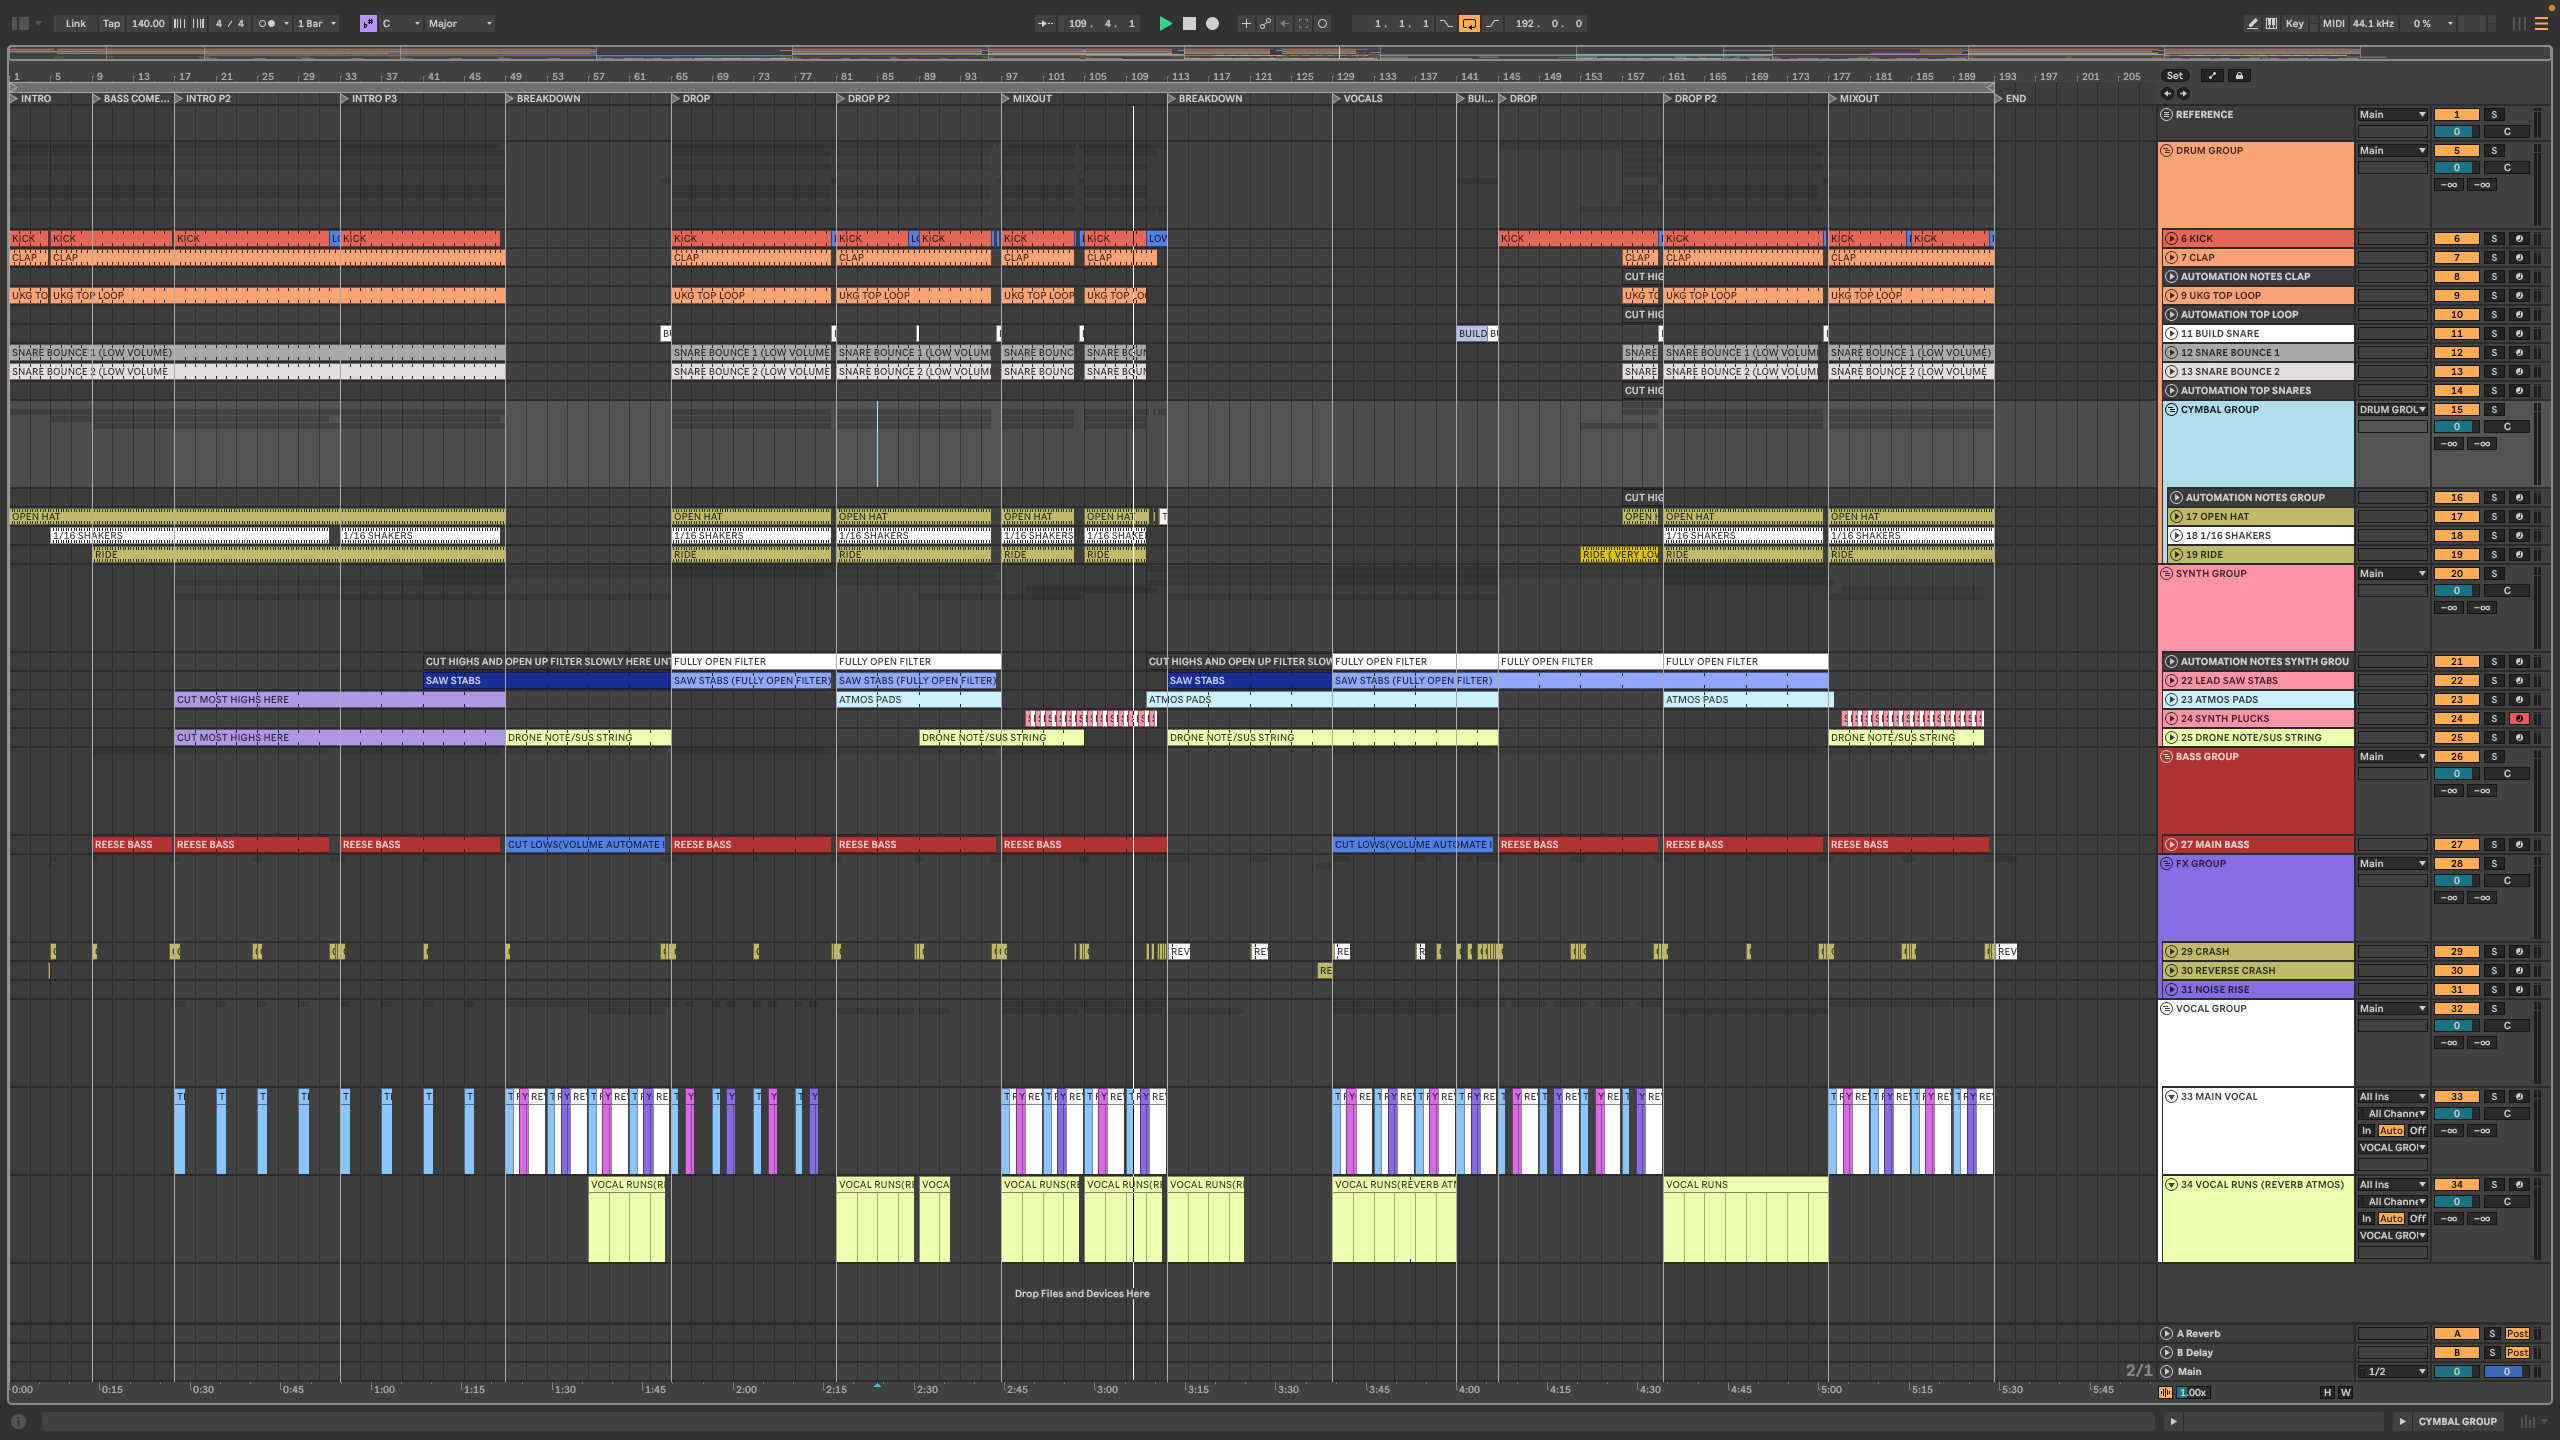Adjust the DRUM GROUP volume slider

[x=2456, y=168]
